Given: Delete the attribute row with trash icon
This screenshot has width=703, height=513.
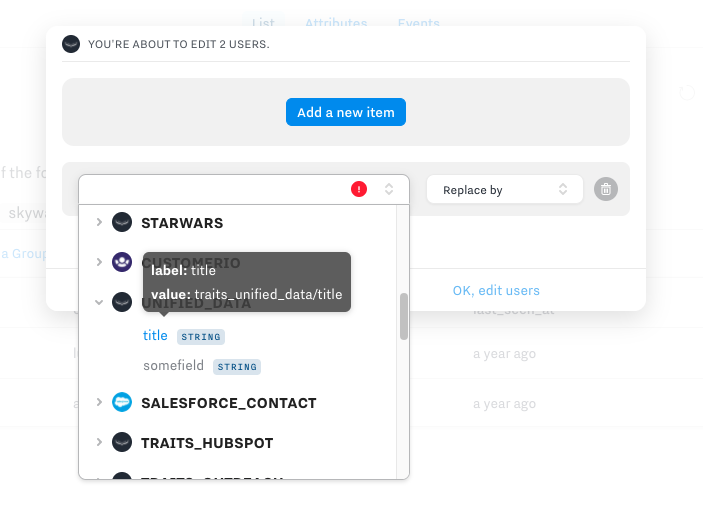Looking at the screenshot, I should [x=606, y=189].
